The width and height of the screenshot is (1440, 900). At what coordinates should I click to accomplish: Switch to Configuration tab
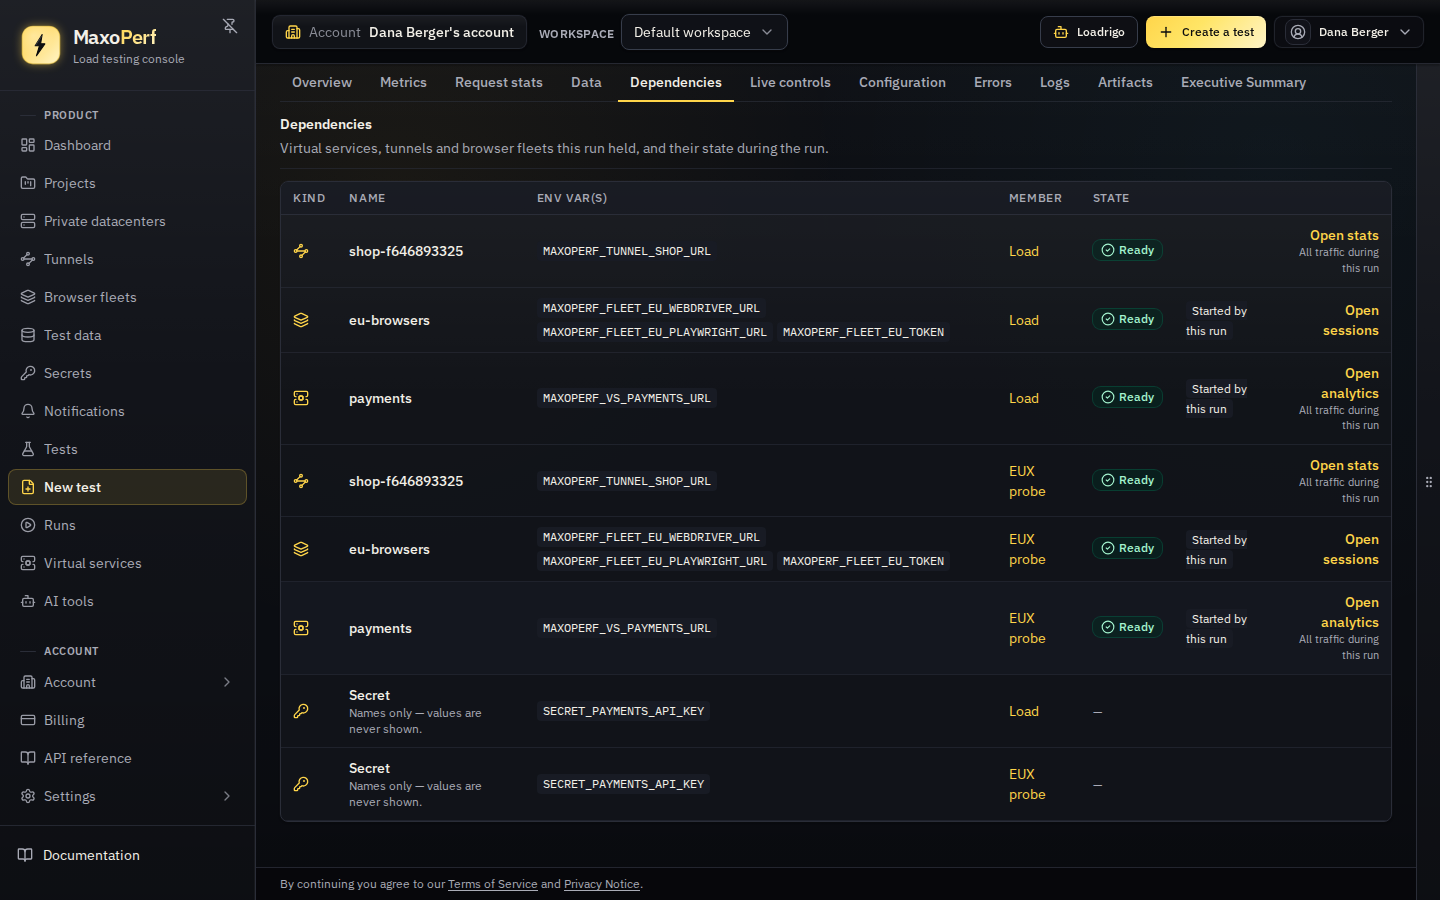(902, 82)
